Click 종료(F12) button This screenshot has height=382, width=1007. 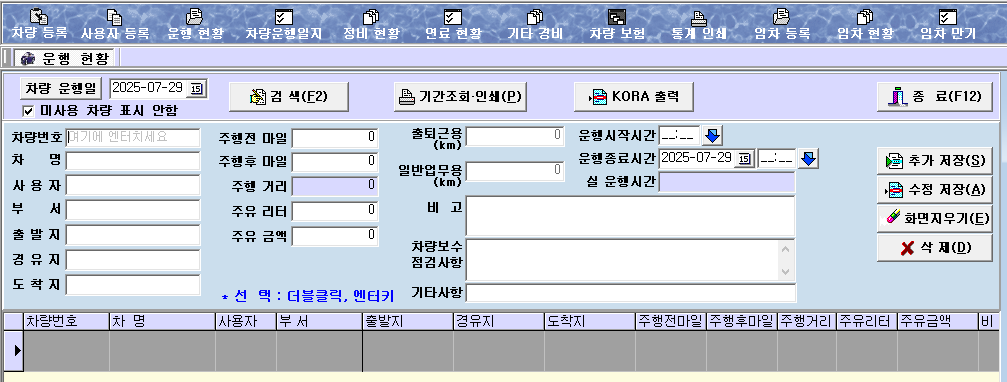(934, 97)
